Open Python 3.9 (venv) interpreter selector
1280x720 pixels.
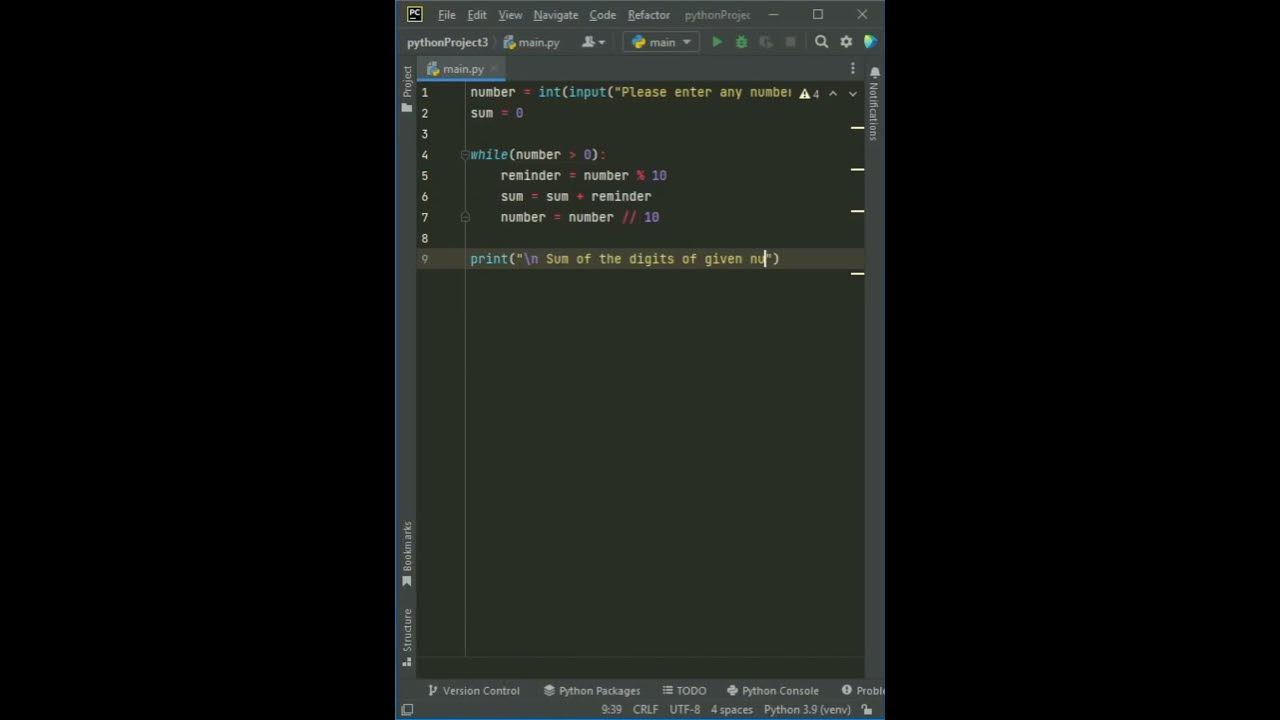[x=807, y=709]
